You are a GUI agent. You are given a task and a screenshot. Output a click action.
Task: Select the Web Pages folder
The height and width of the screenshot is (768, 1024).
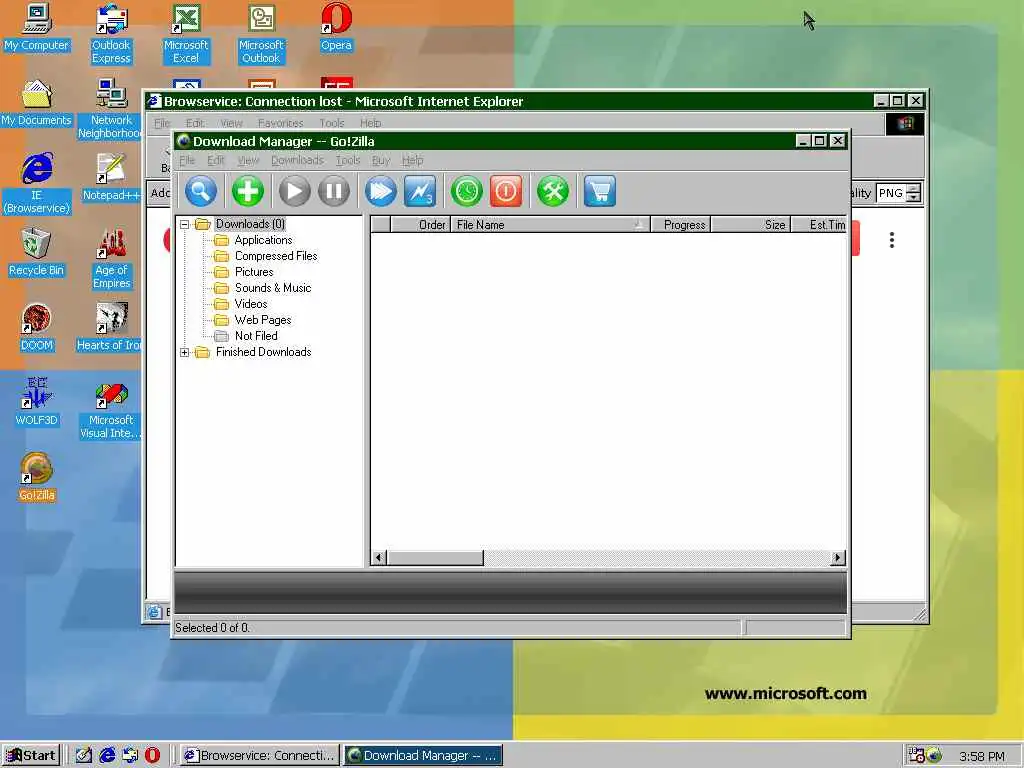tap(263, 320)
